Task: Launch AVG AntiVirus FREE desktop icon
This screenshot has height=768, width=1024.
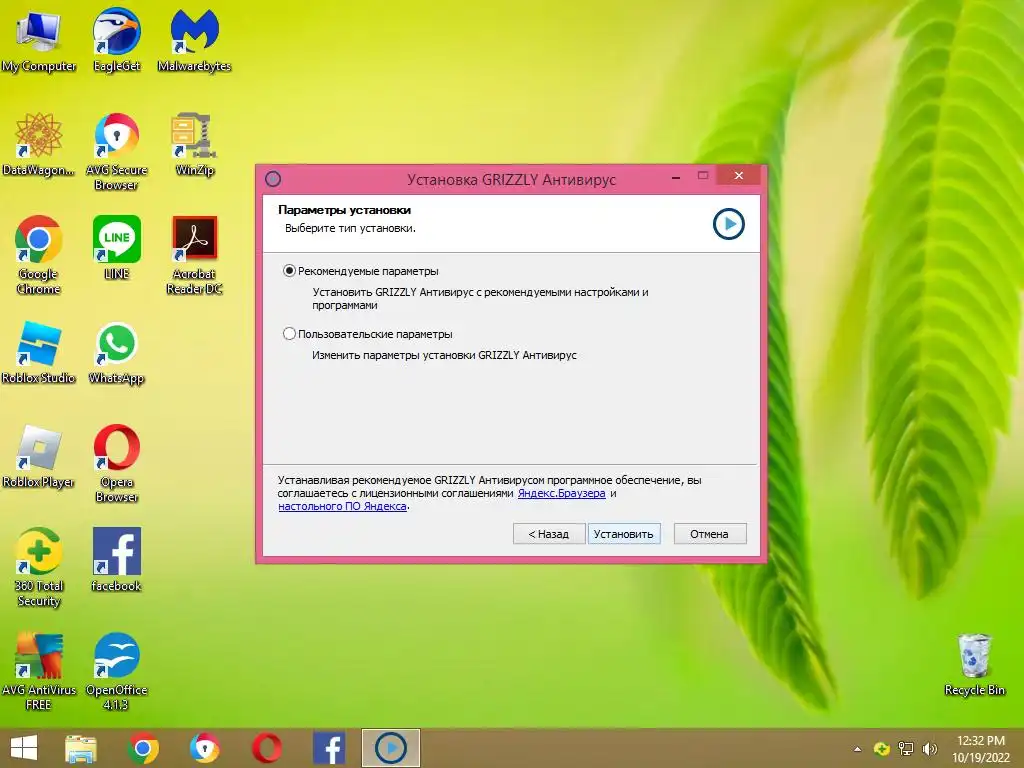Action: 39,671
